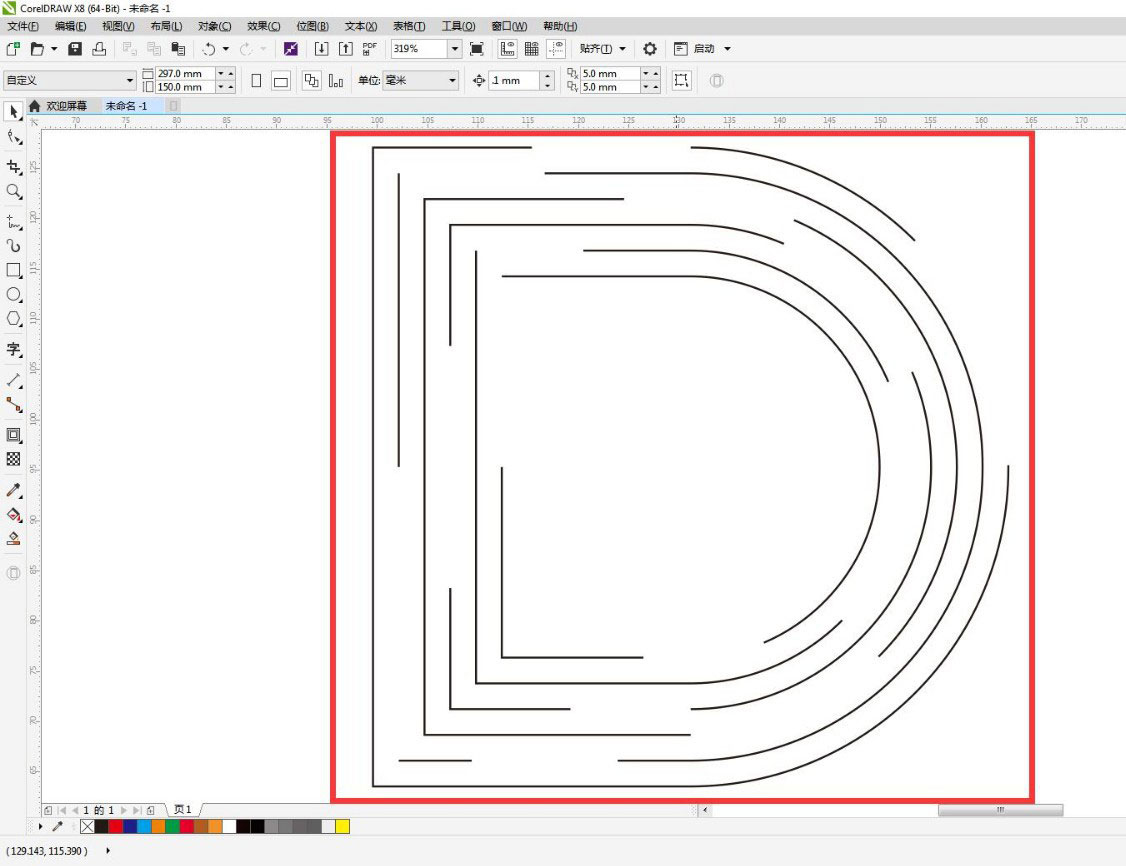Toggle portrait page orientation
This screenshot has width=1126, height=866.
[255, 80]
